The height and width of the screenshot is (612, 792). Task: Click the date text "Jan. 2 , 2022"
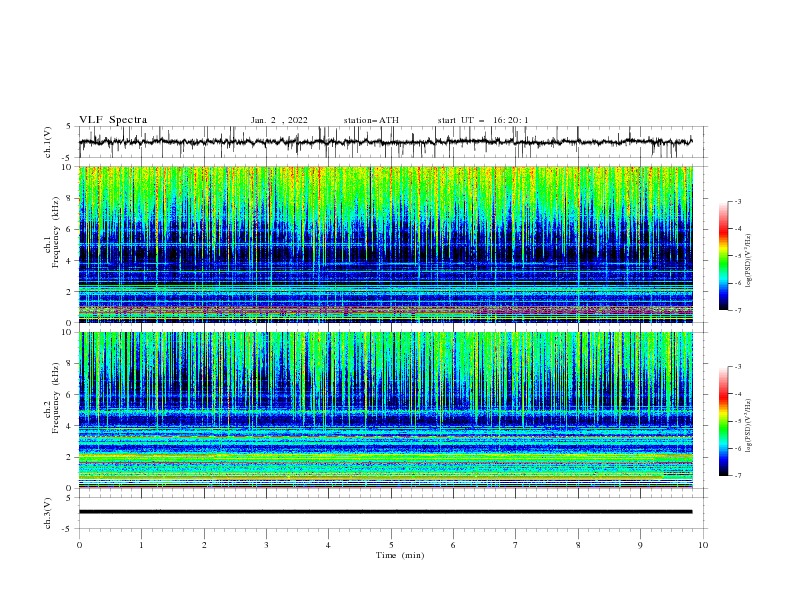pos(279,120)
